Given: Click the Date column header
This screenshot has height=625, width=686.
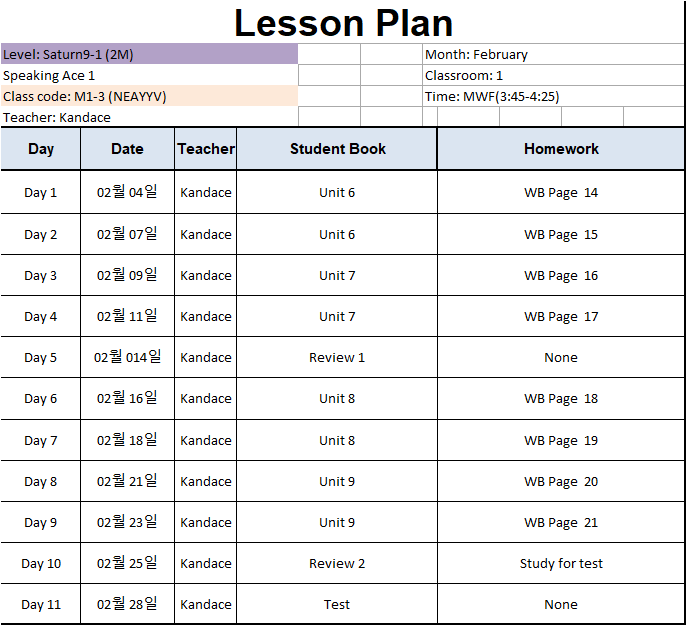Looking at the screenshot, I should pyautogui.click(x=127, y=149).
